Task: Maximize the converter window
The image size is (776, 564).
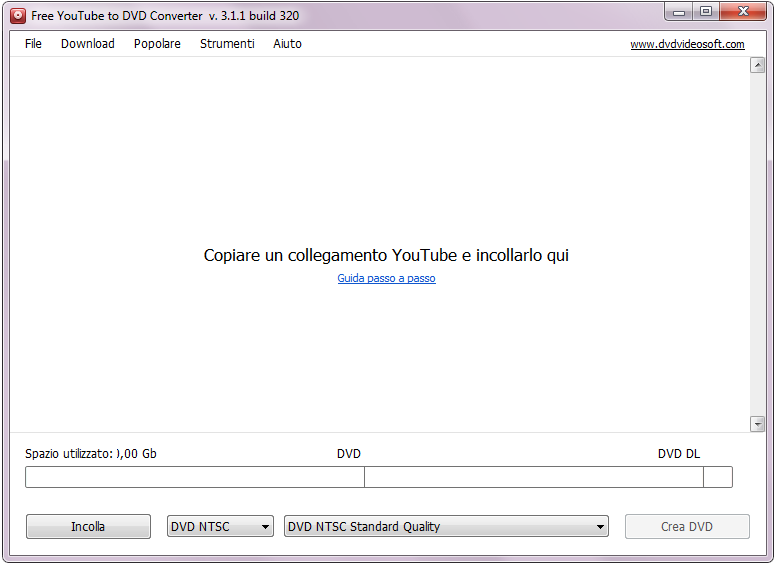Action: [706, 12]
